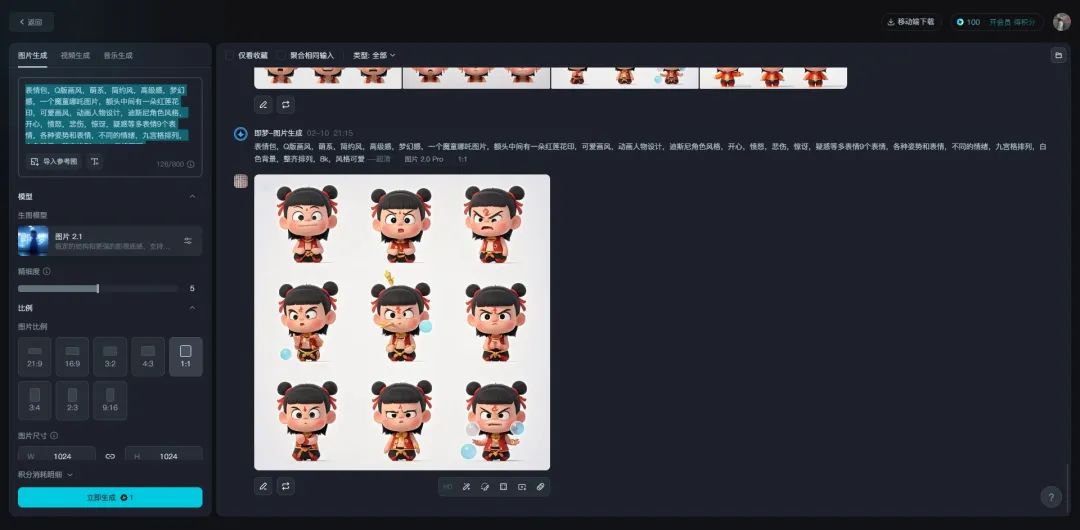
Task: Click edit pencil icon under the top thumbnail strip
Action: (263, 105)
